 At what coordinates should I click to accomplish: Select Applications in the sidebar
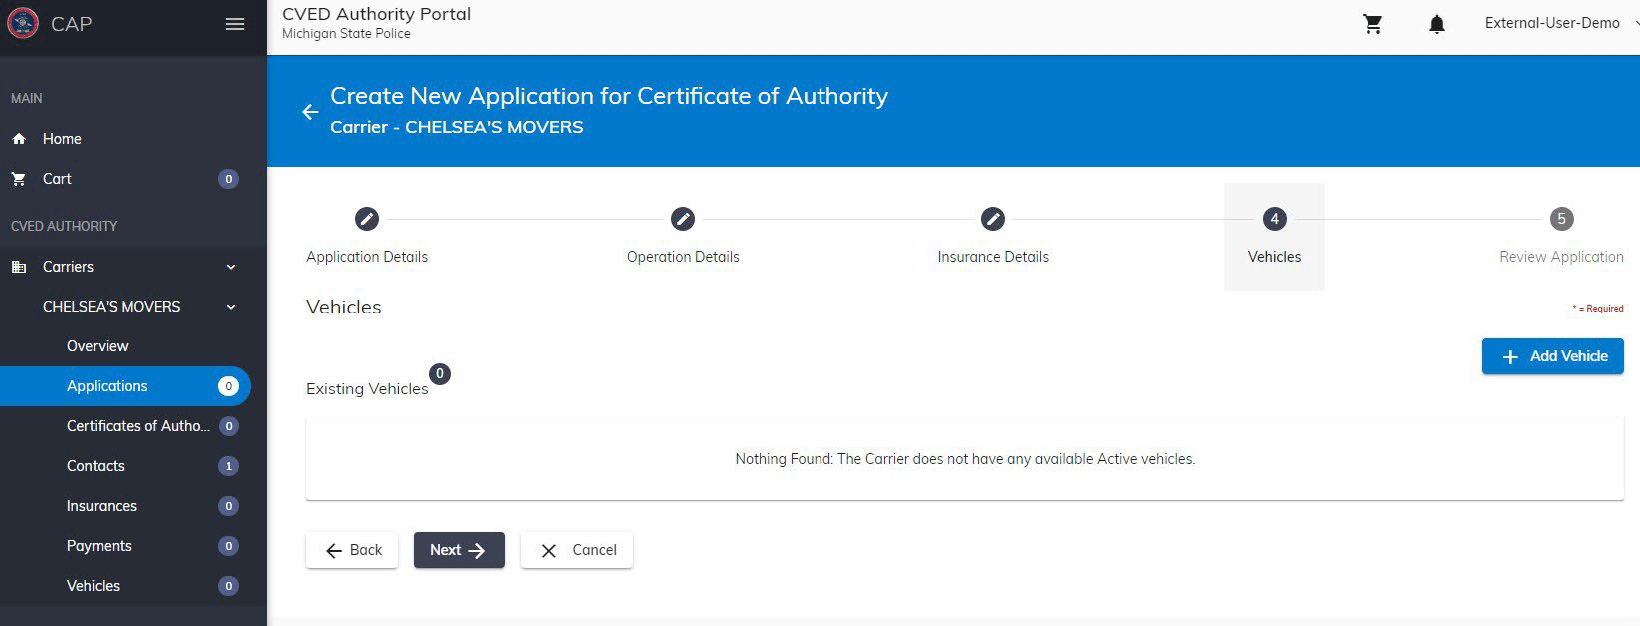[125, 386]
